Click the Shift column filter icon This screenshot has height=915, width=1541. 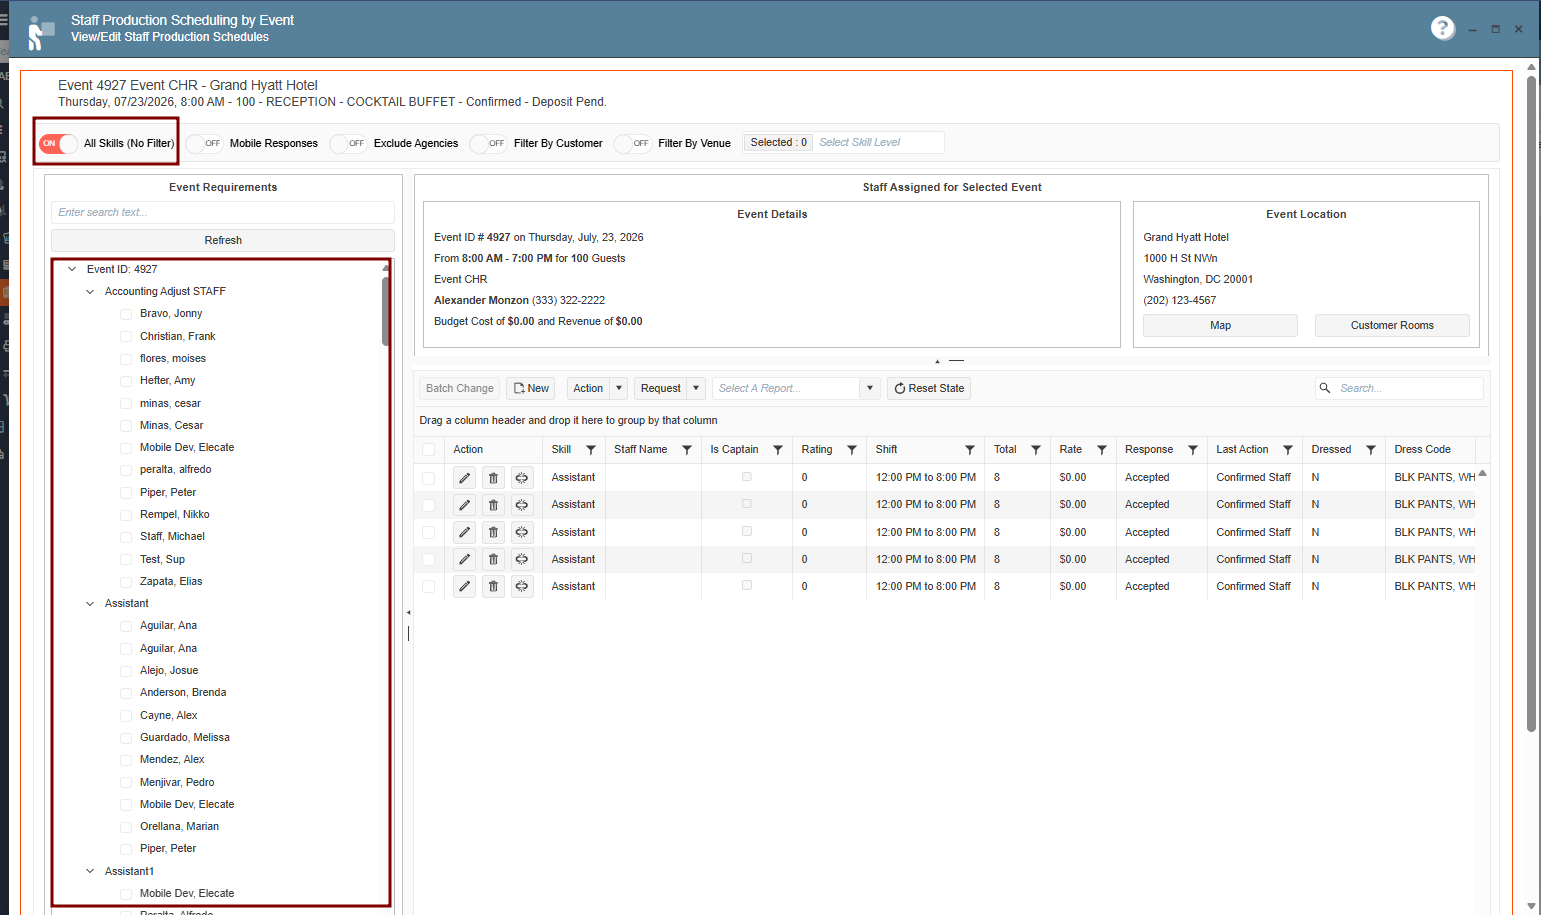(970, 450)
